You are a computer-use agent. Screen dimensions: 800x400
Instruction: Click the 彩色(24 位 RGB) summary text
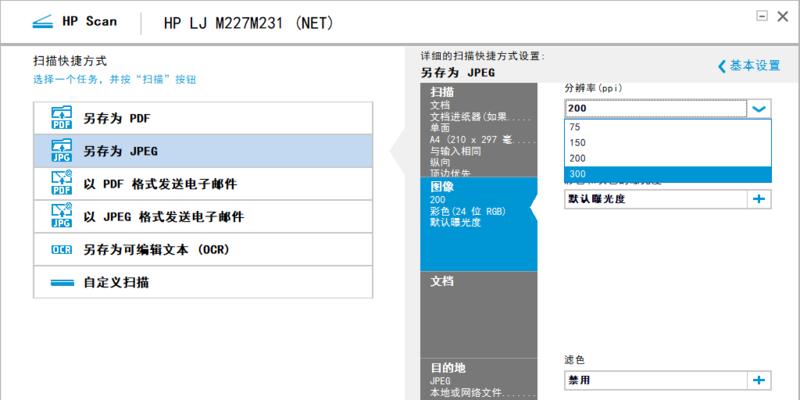pyautogui.click(x=468, y=211)
